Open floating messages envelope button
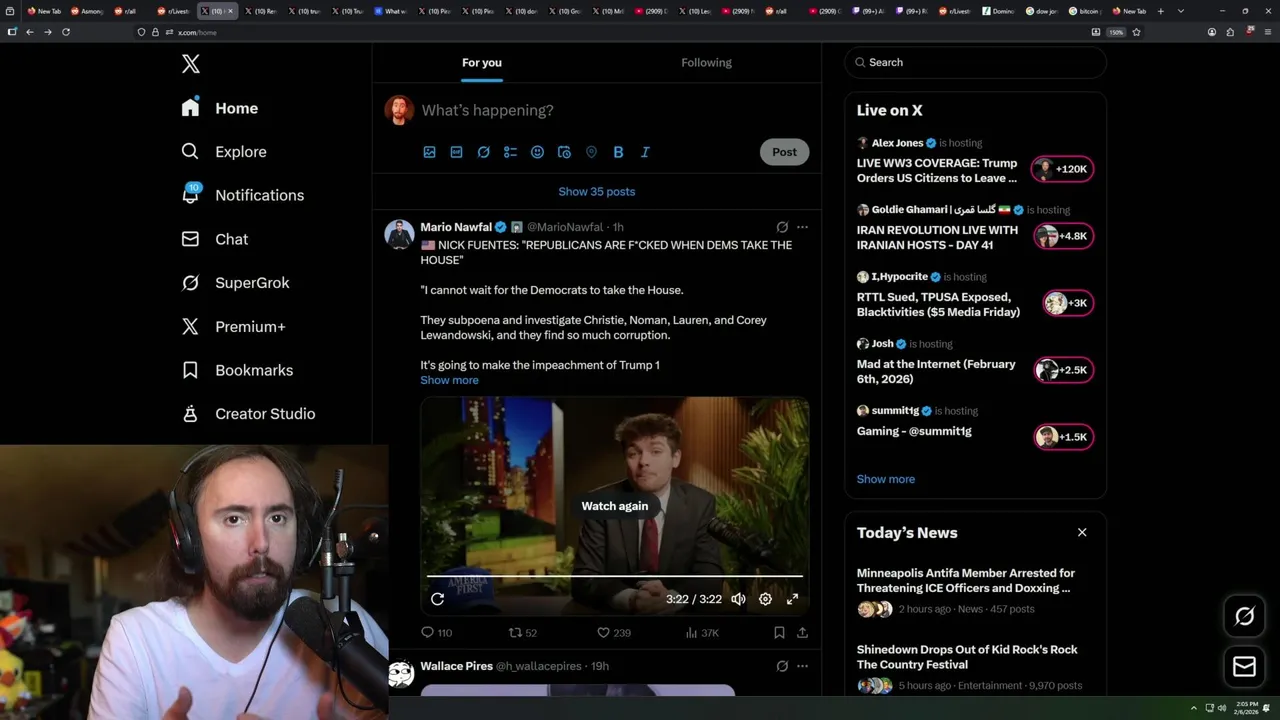Image resolution: width=1280 pixels, height=720 pixels. pyautogui.click(x=1245, y=666)
